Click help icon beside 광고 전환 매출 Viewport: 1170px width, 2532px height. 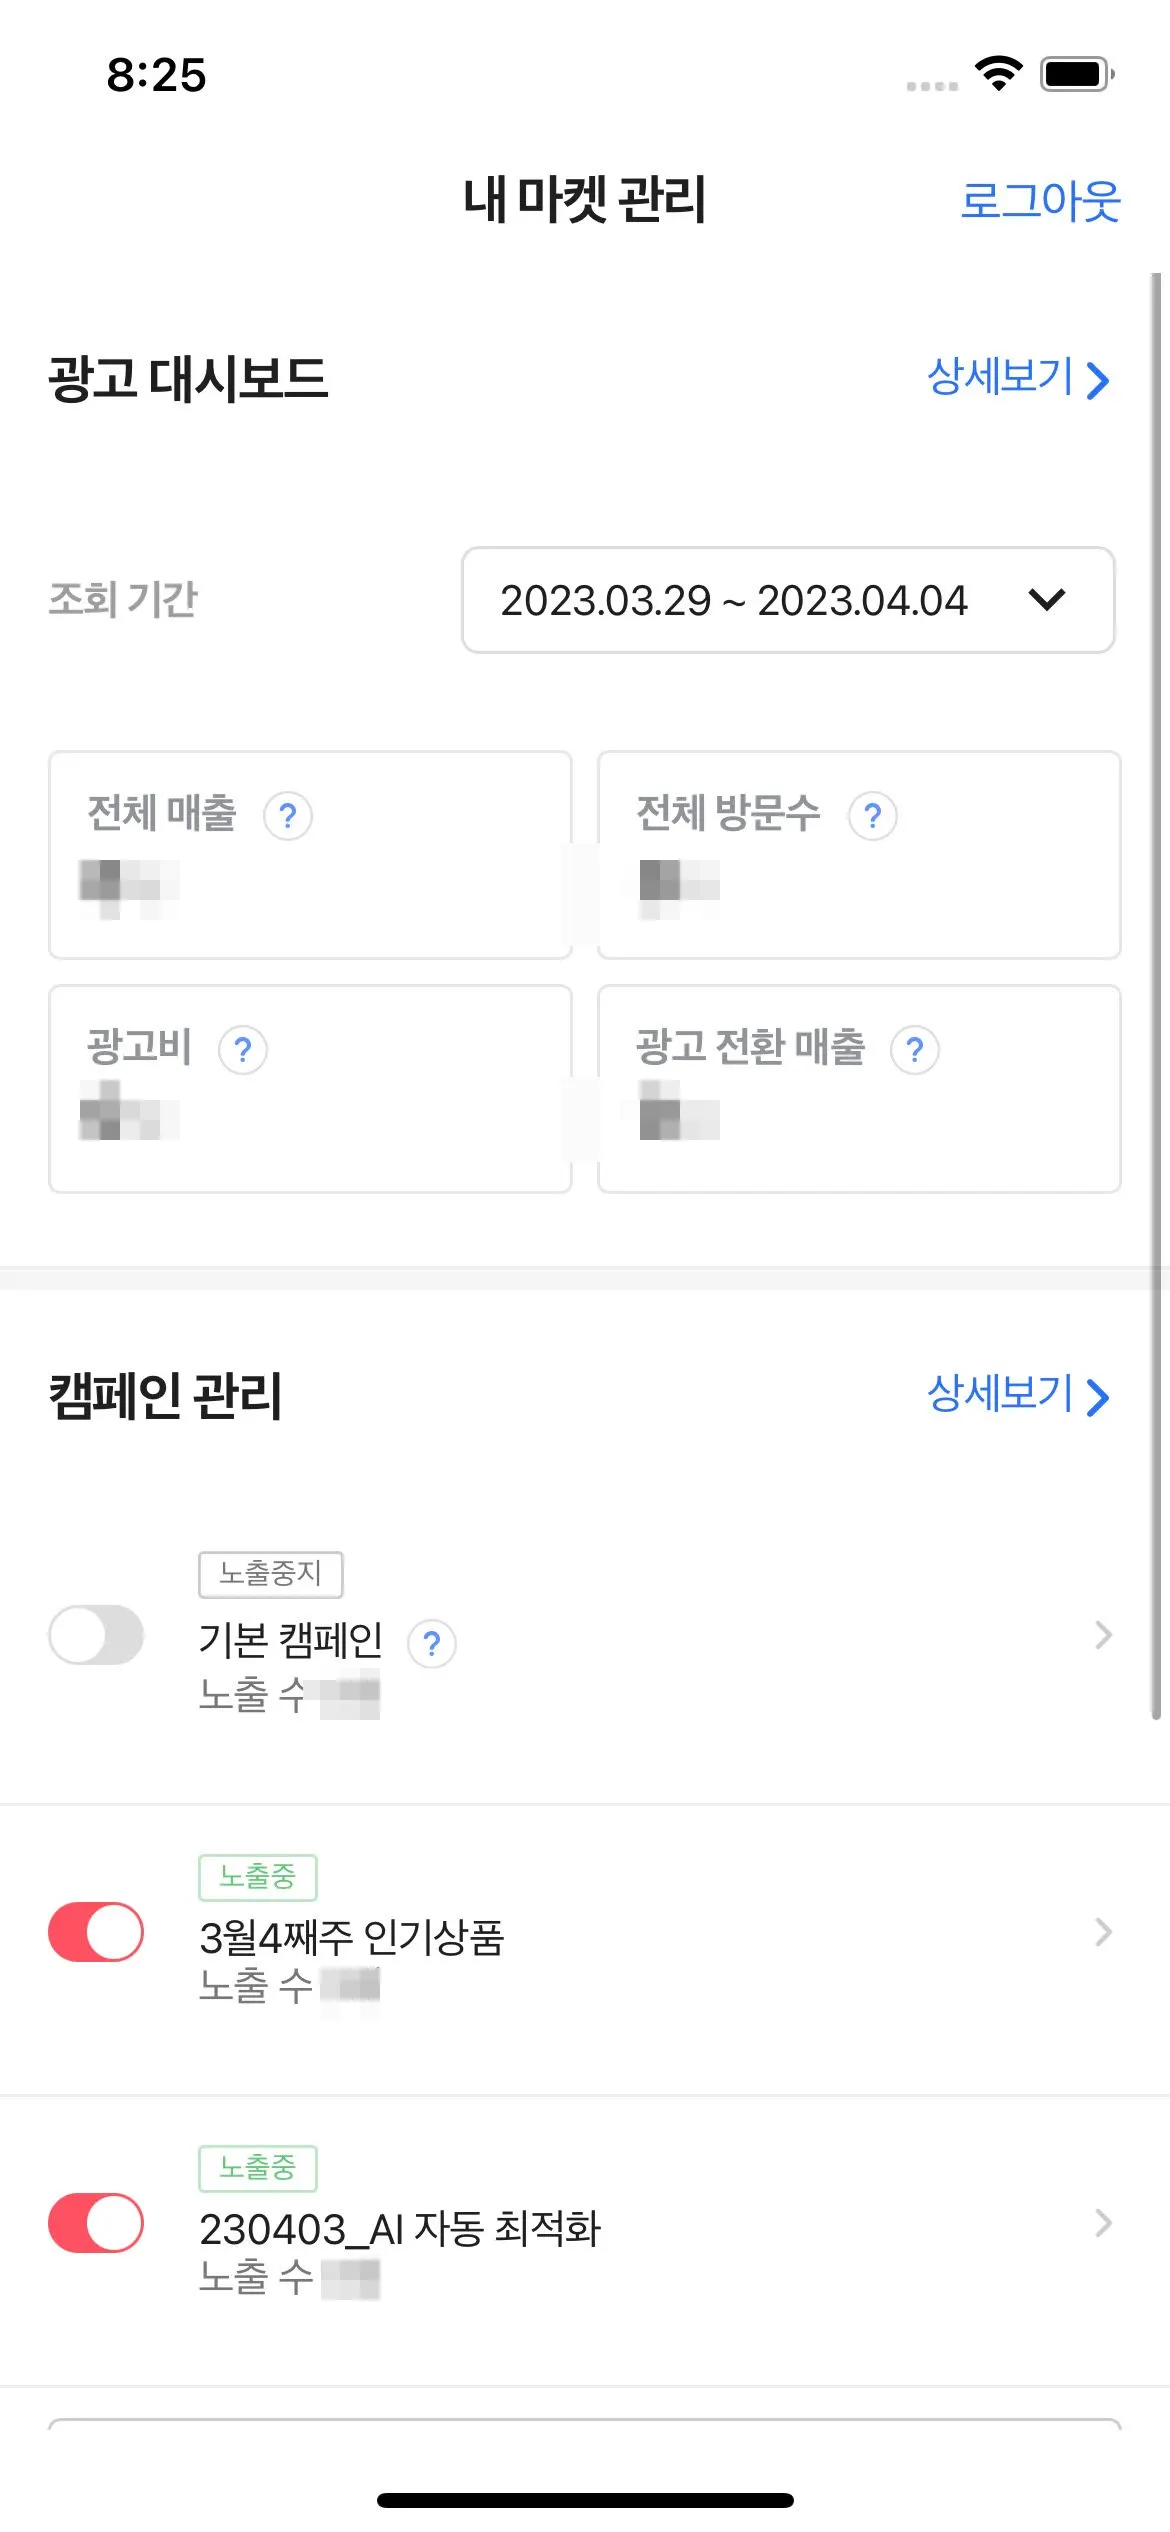point(914,1050)
